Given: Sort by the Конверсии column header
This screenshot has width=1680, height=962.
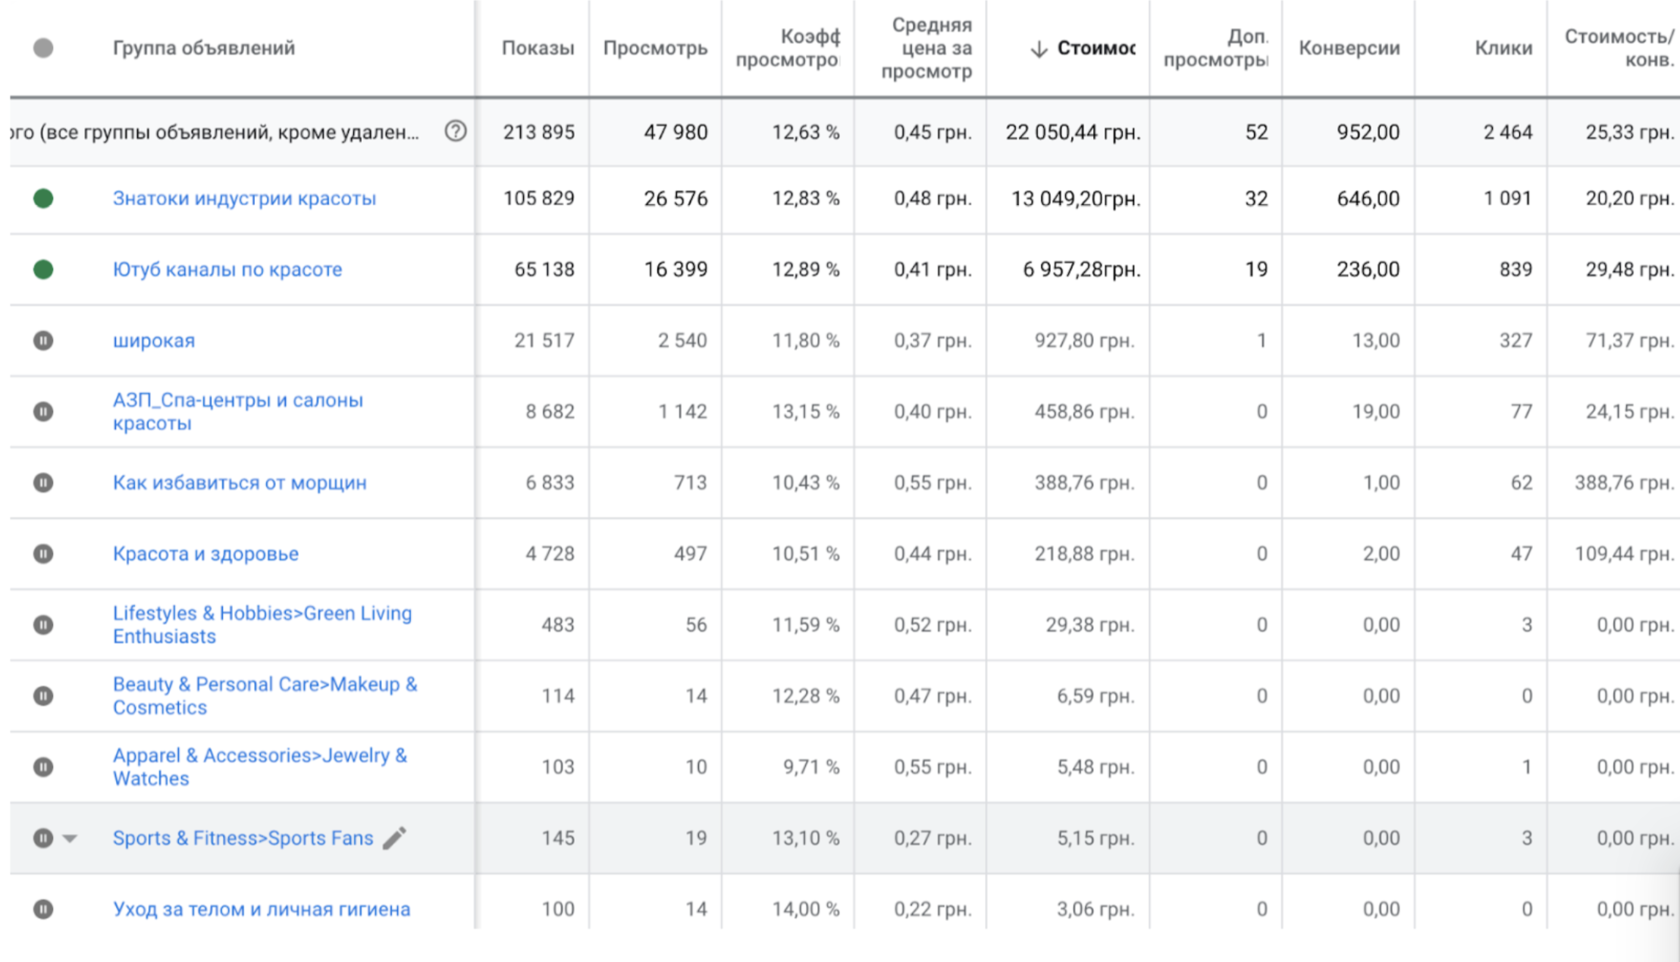Looking at the screenshot, I should [1349, 48].
